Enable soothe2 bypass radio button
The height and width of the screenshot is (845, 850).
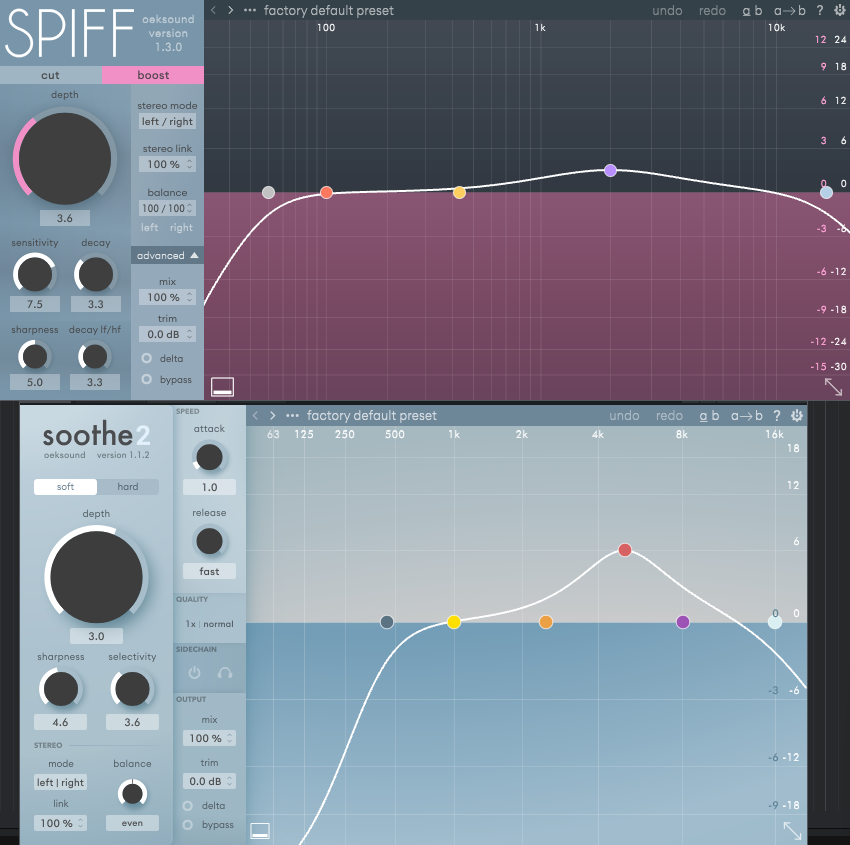[x=188, y=824]
